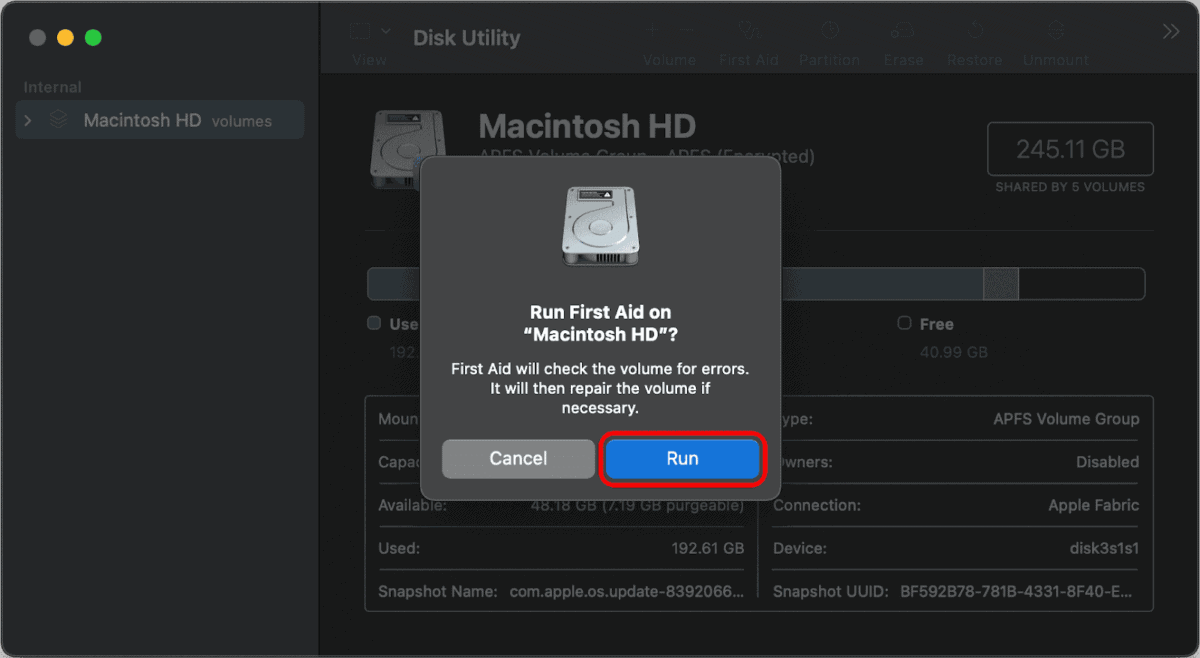1200x658 pixels.
Task: Click the "disk3s1s1" device value
Action: coord(1104,548)
